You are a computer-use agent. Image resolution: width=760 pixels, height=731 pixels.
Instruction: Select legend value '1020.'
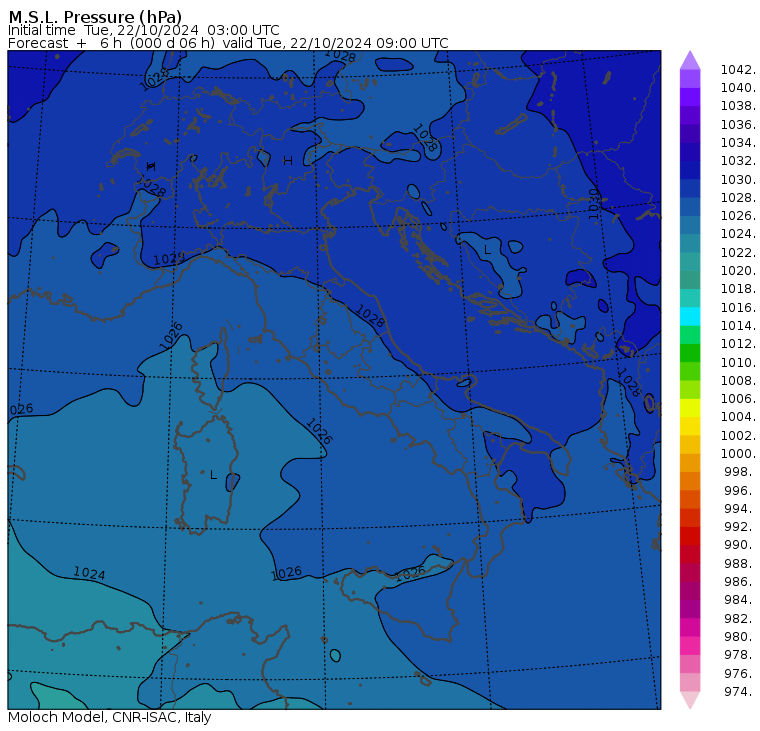coord(738,270)
